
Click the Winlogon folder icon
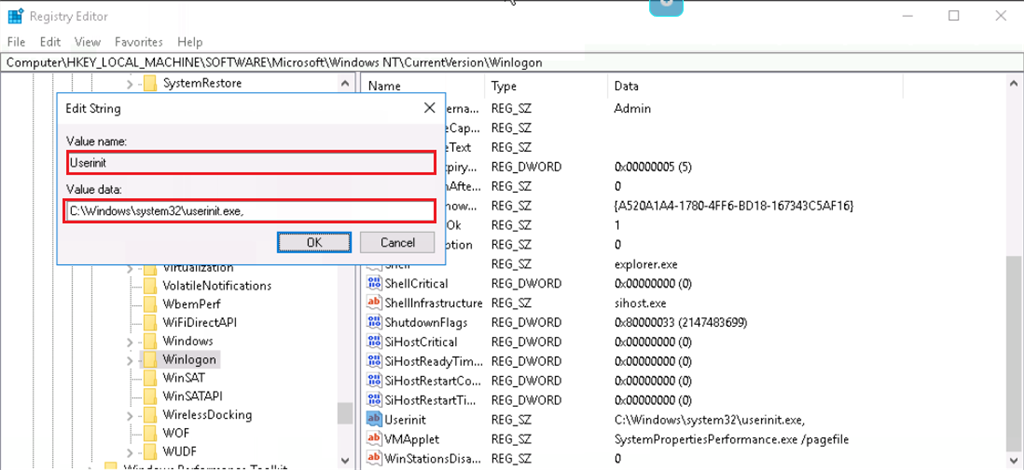coord(151,359)
